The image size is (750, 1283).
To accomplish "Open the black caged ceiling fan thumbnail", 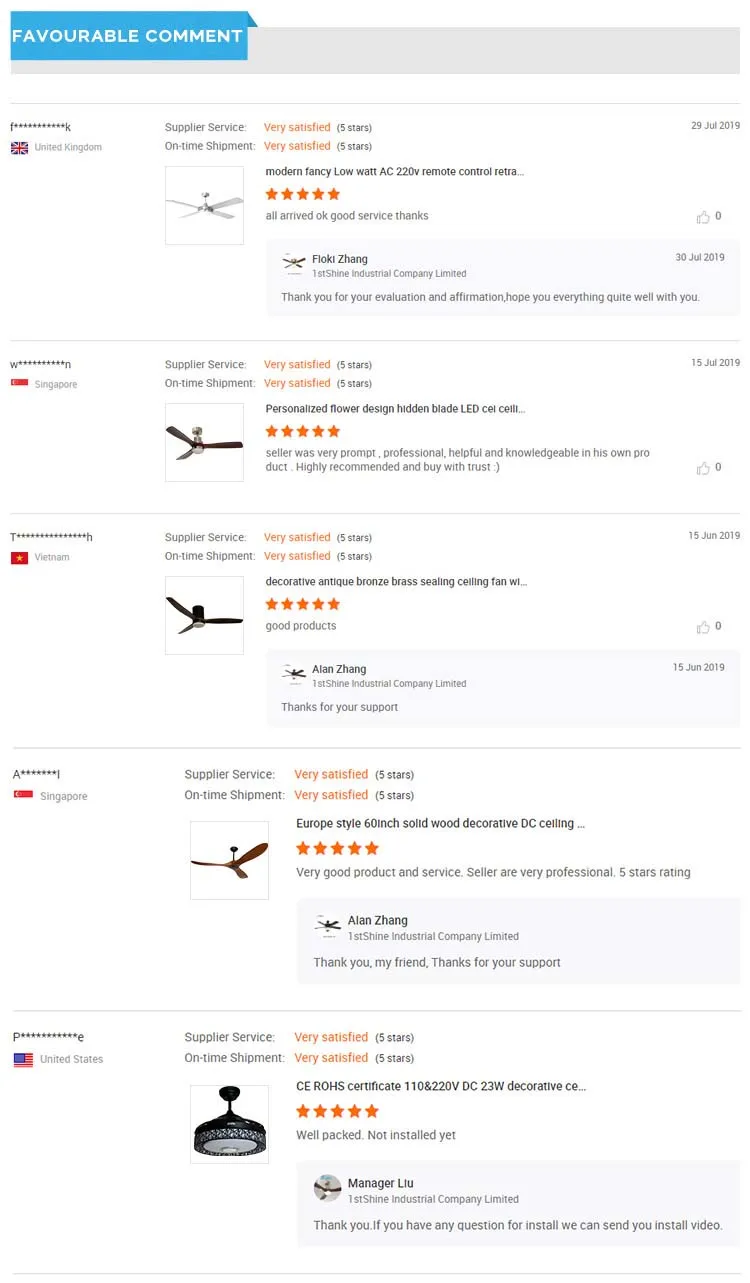I will (x=229, y=1124).
